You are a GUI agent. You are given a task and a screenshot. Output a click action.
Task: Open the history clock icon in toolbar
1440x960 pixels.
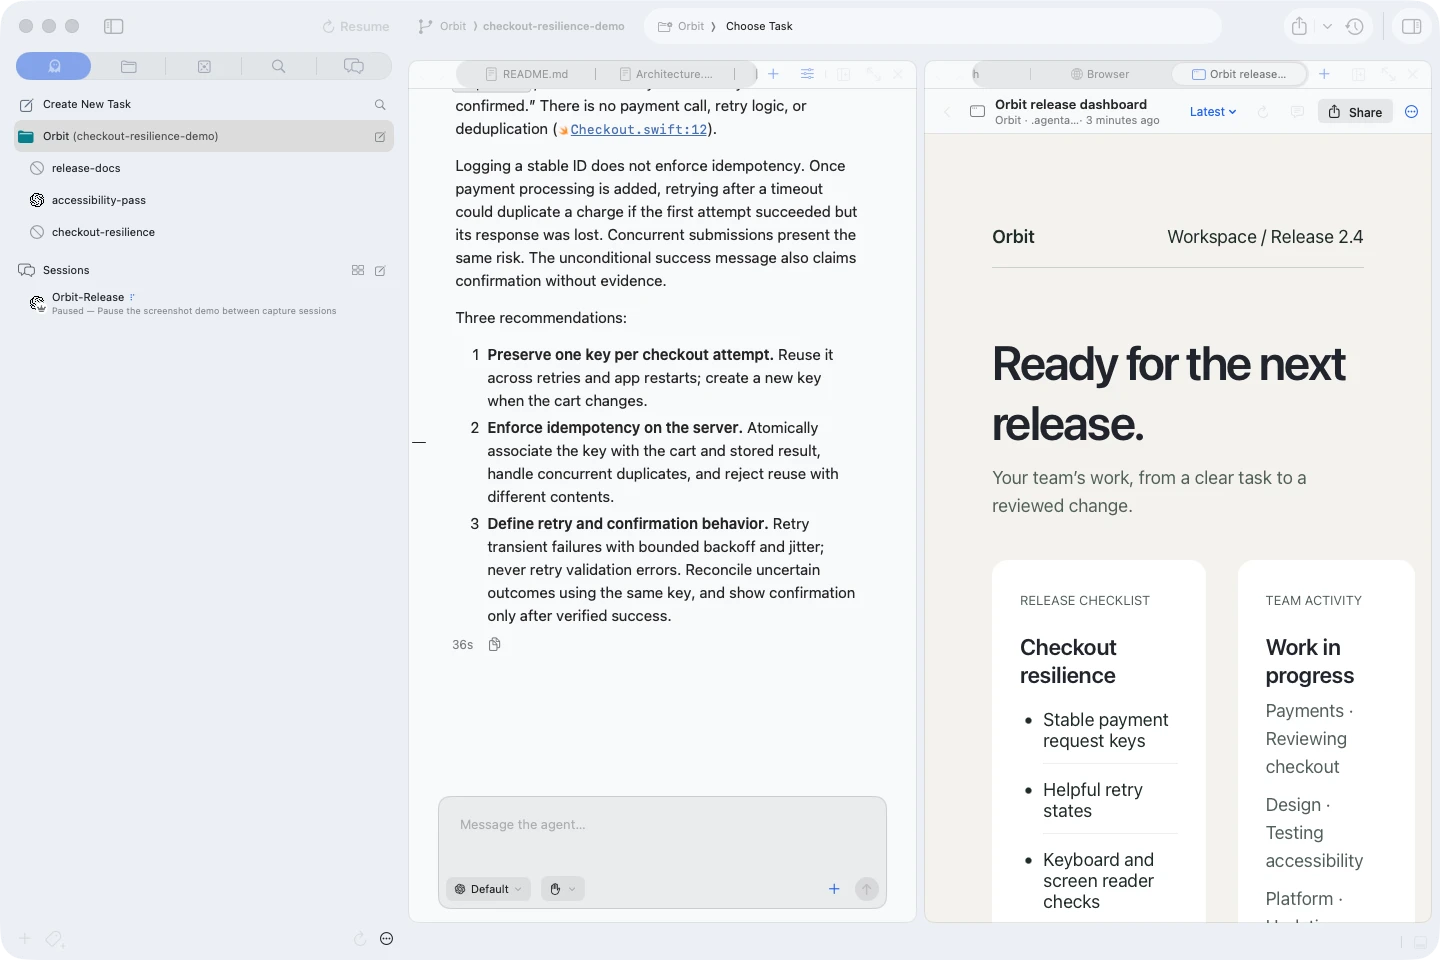point(1355,27)
